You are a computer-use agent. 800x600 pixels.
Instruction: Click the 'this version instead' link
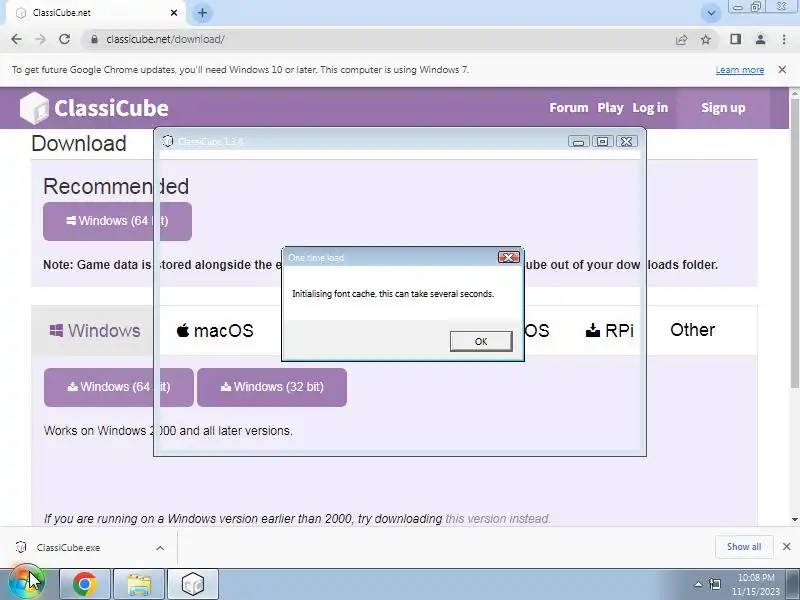[497, 519]
